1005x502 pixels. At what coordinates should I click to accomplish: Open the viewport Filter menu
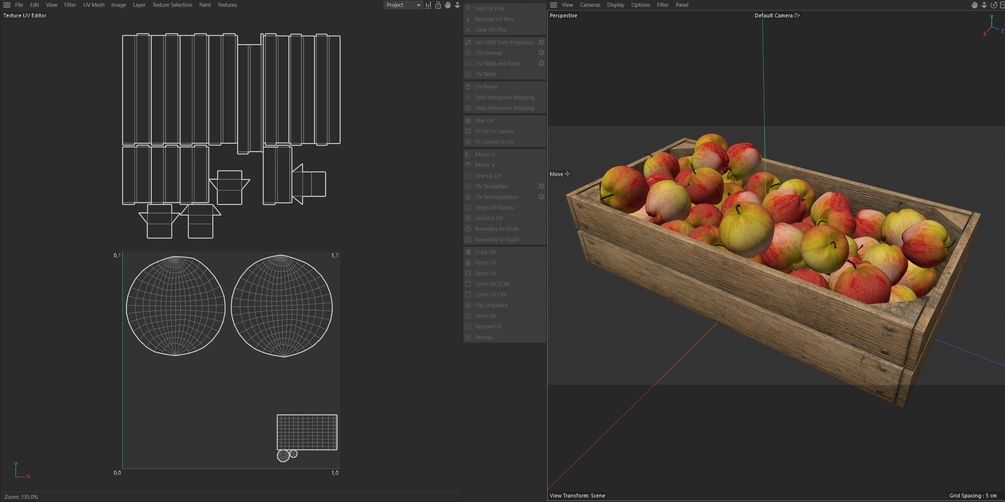pyautogui.click(x=663, y=4)
